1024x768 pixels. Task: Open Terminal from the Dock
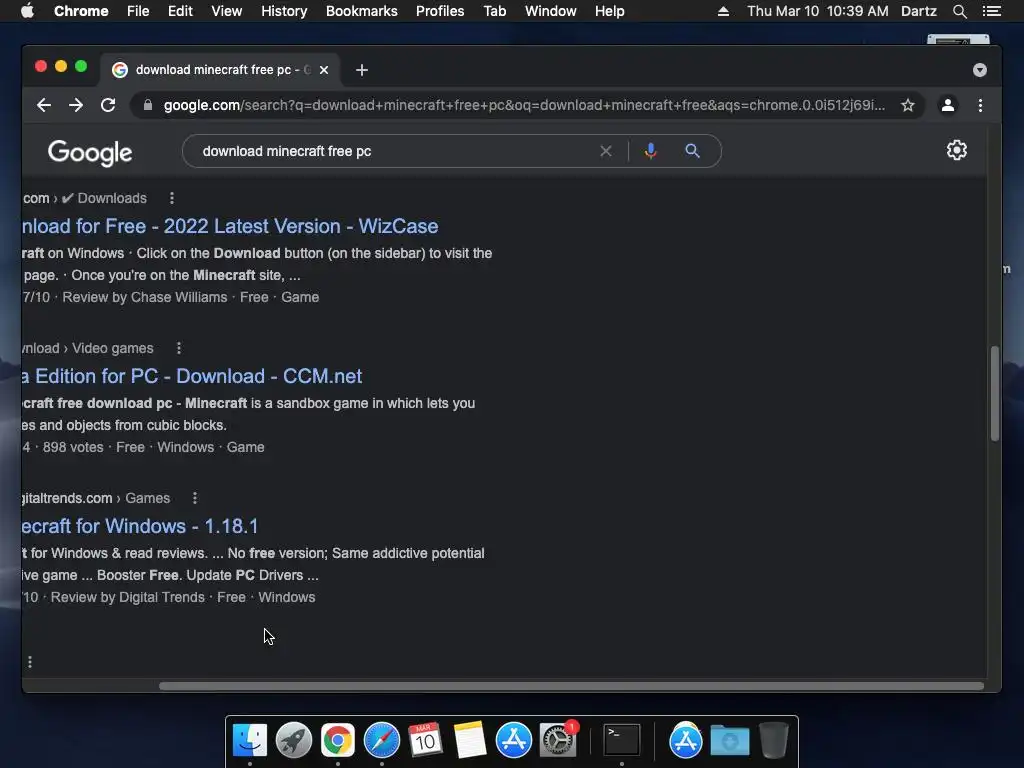[621, 741]
